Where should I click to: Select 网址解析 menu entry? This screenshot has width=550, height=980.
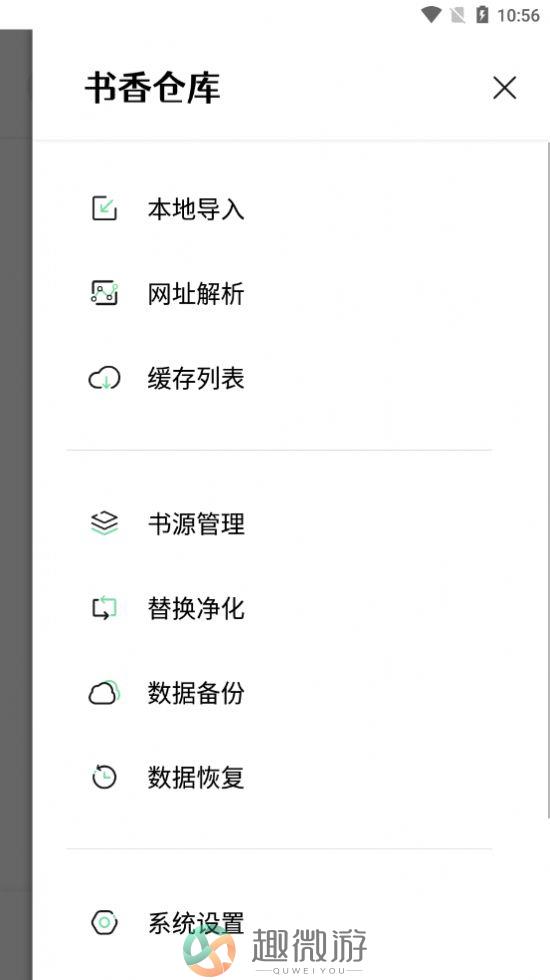point(196,293)
